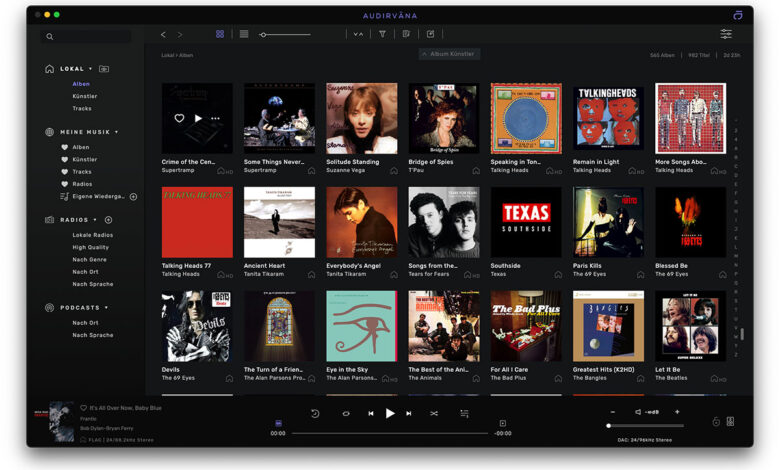Click the alphabet index scrollbar on the right
Viewport: 780px width, 470px height.
[x=736, y=239]
